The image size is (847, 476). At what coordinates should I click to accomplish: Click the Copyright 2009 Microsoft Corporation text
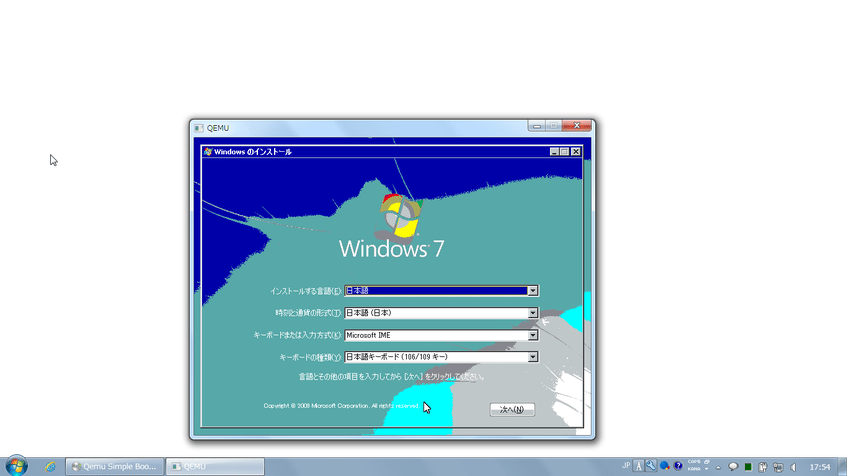(x=341, y=406)
